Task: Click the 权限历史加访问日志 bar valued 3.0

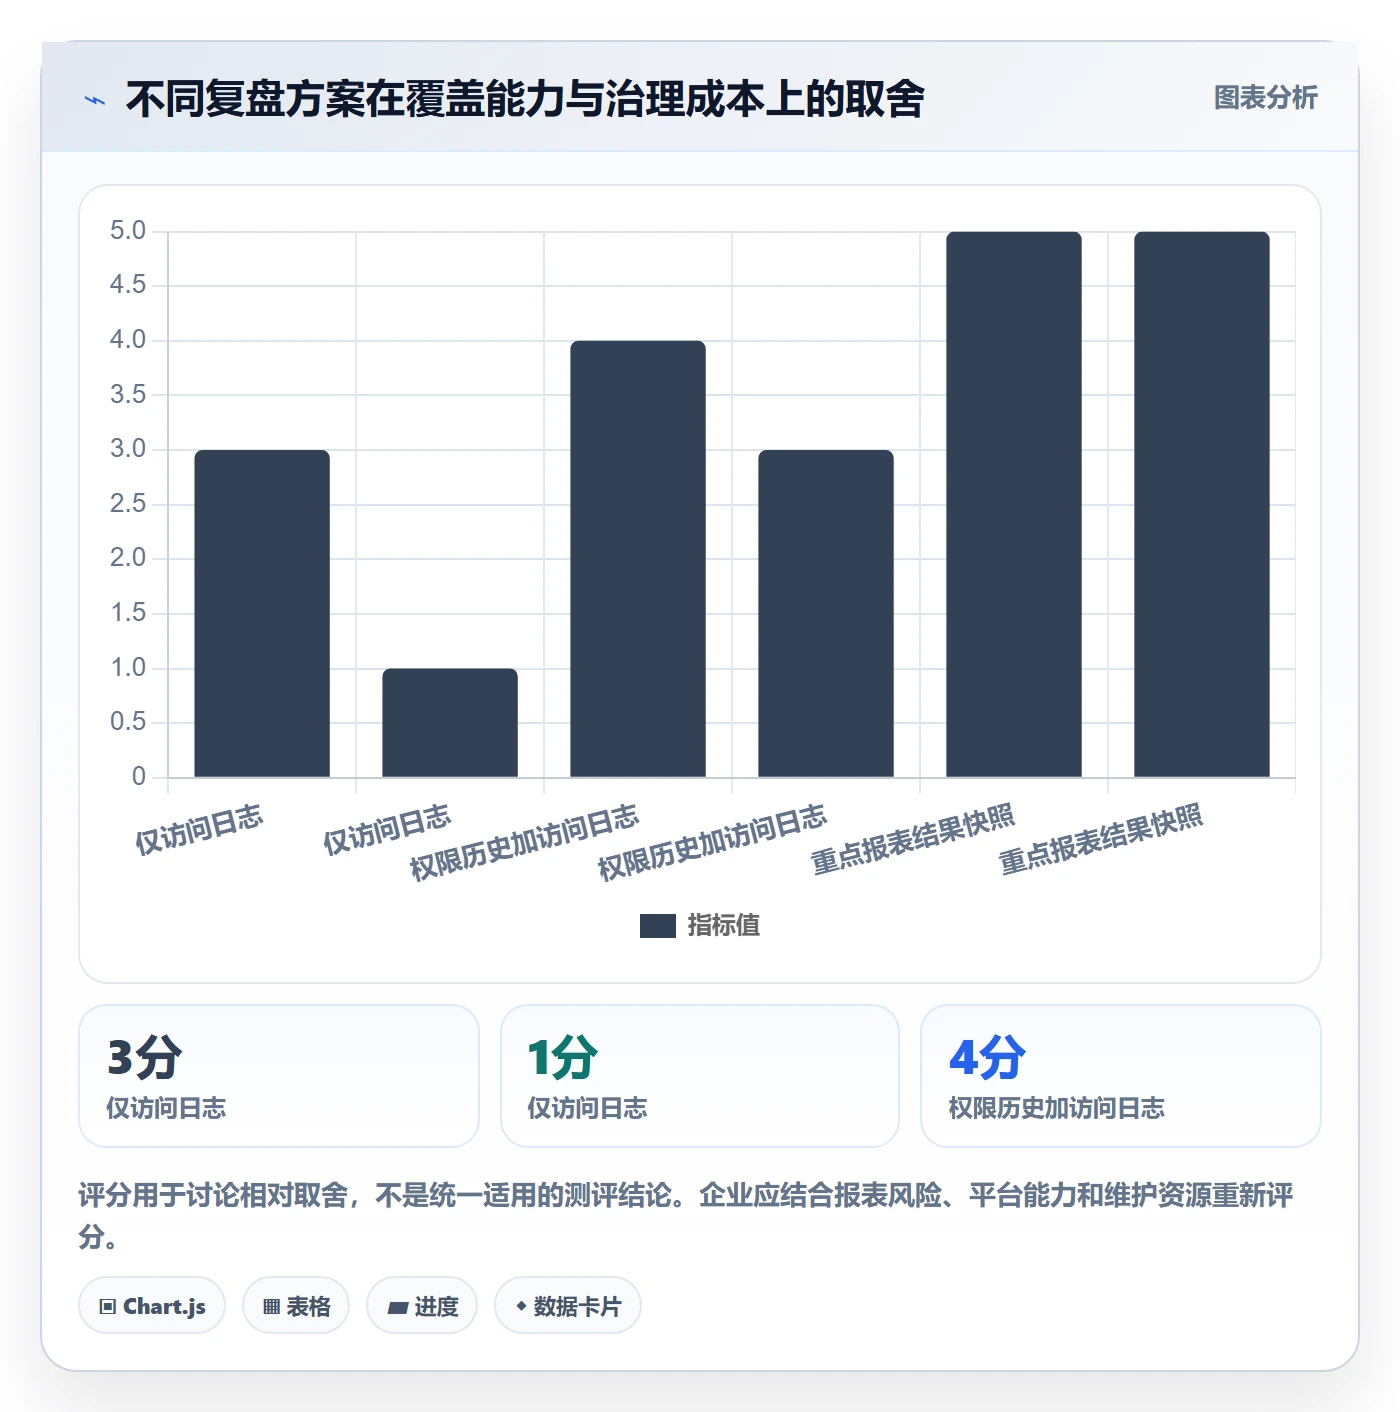Action: pyautogui.click(x=826, y=613)
